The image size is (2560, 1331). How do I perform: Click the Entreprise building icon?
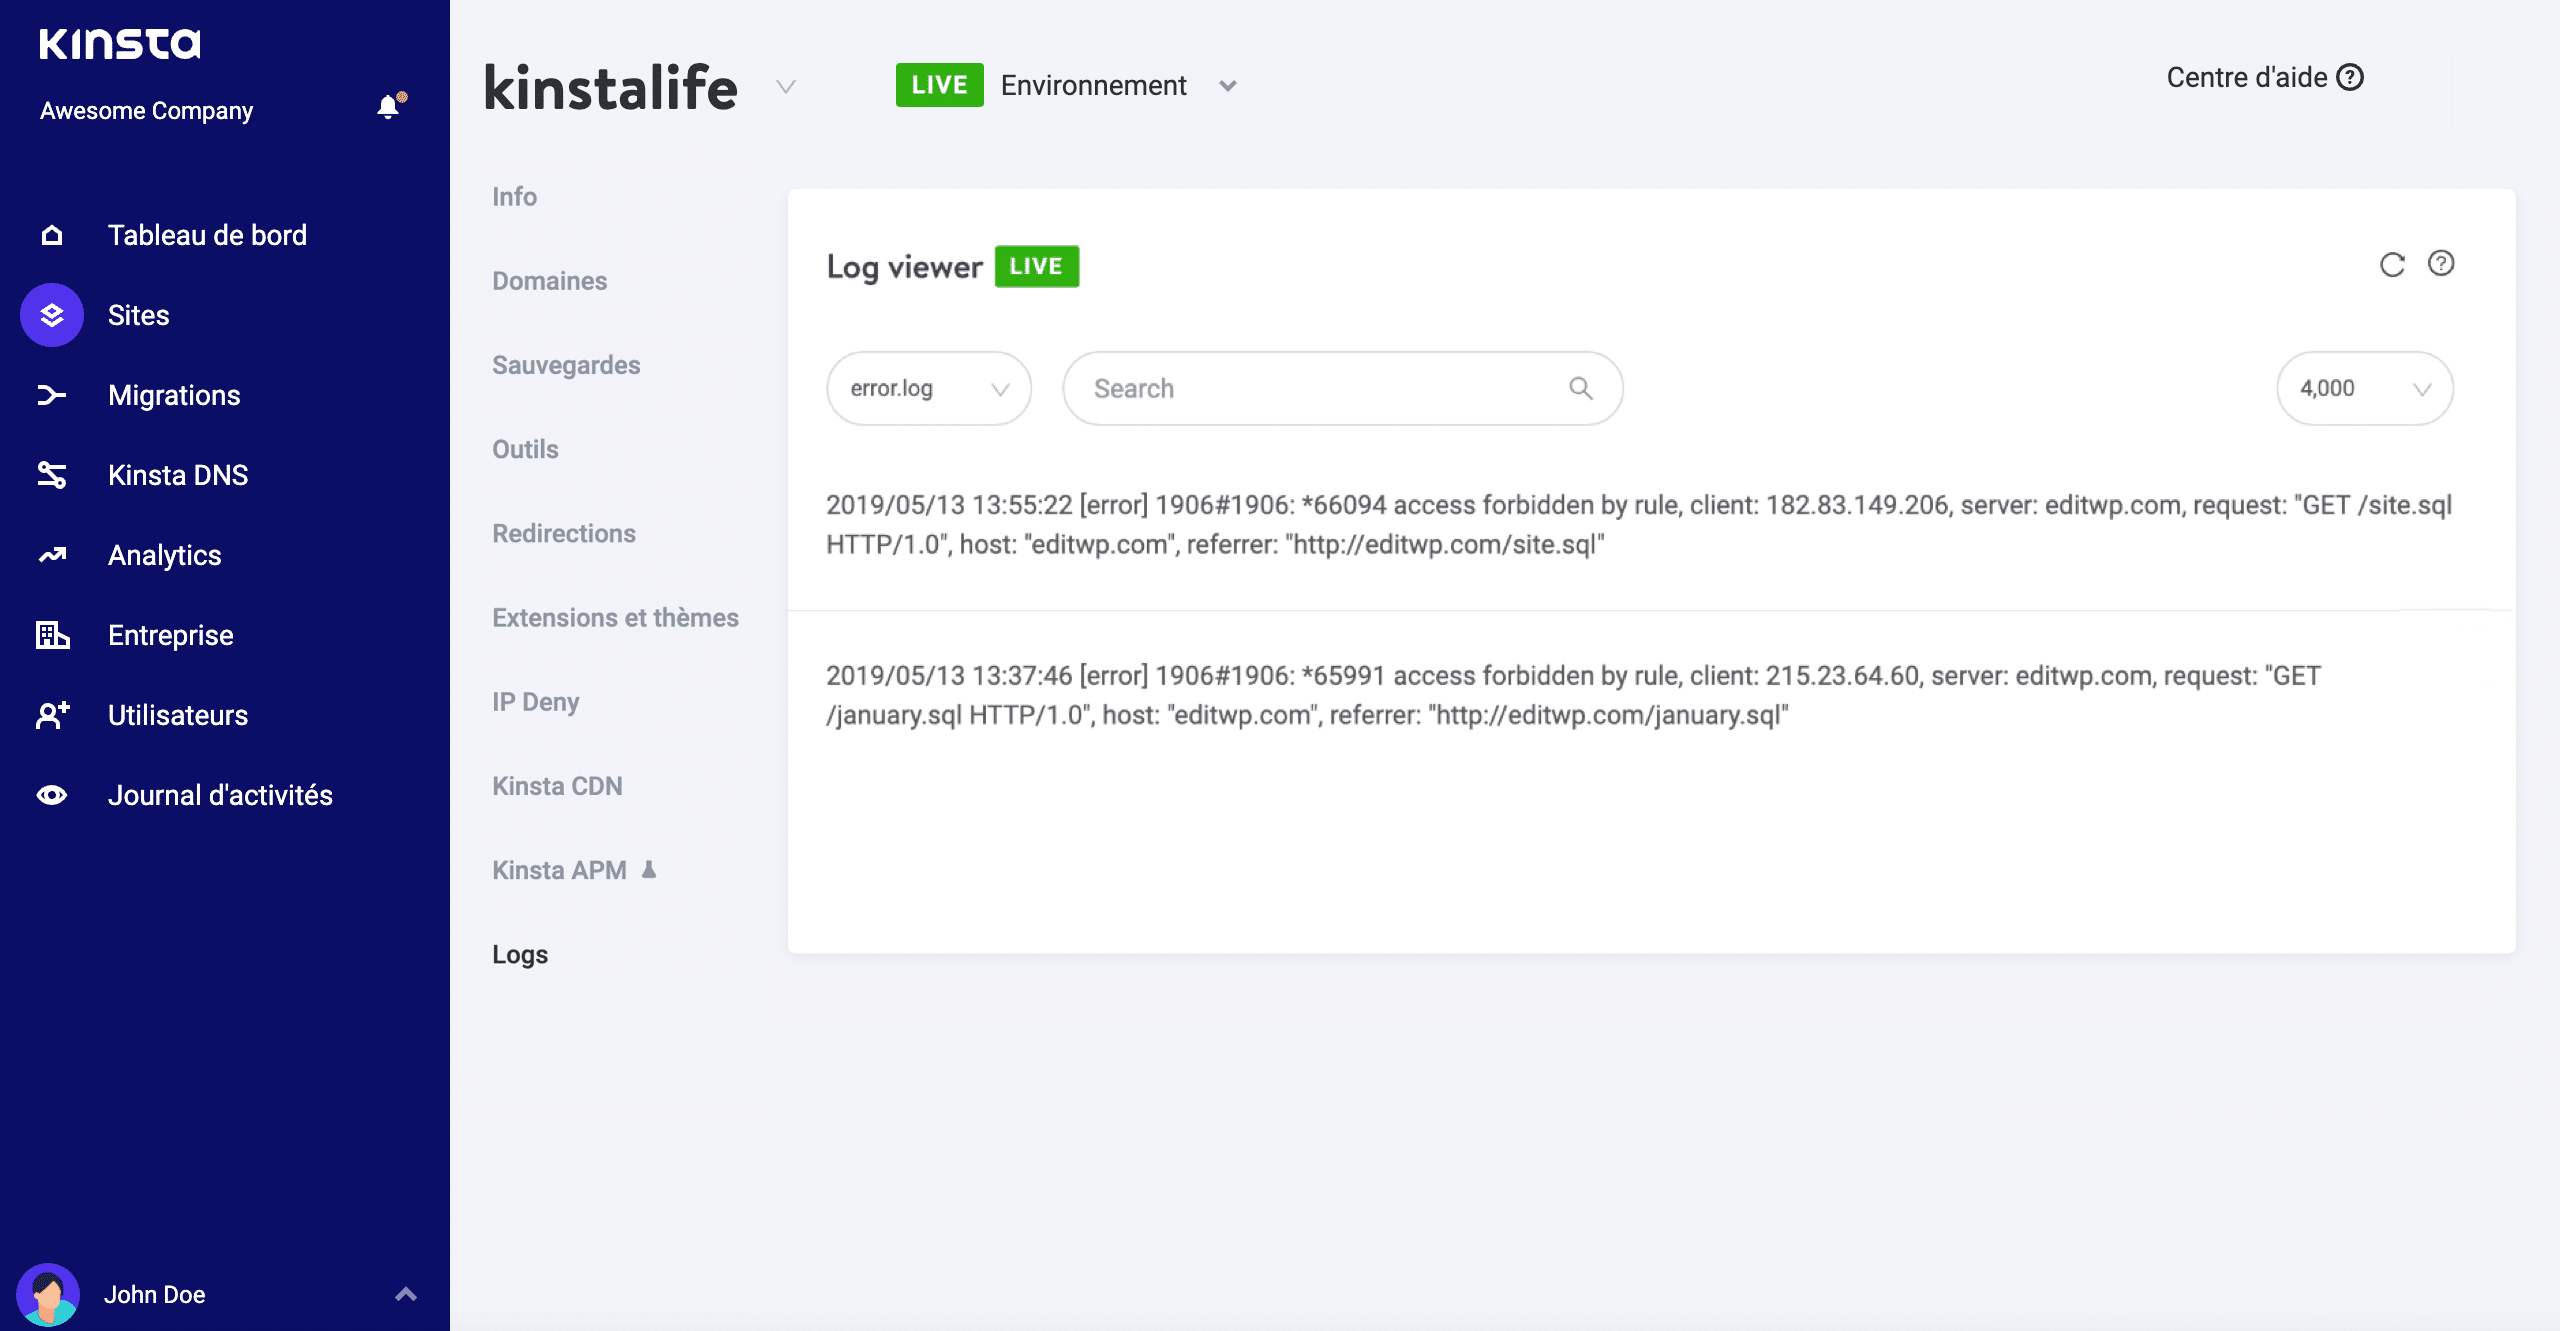click(x=52, y=635)
